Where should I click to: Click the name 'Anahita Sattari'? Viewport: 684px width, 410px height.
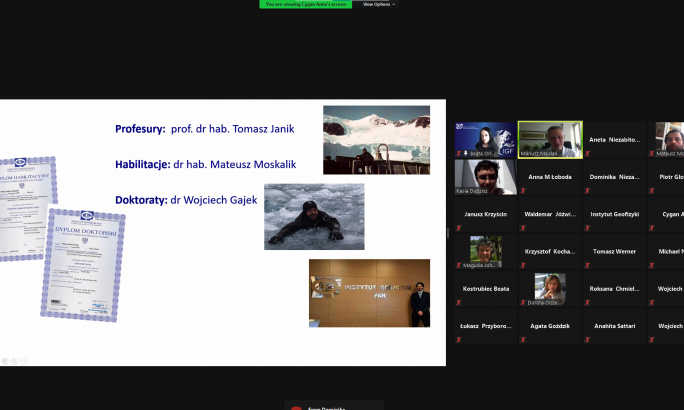pyautogui.click(x=614, y=326)
